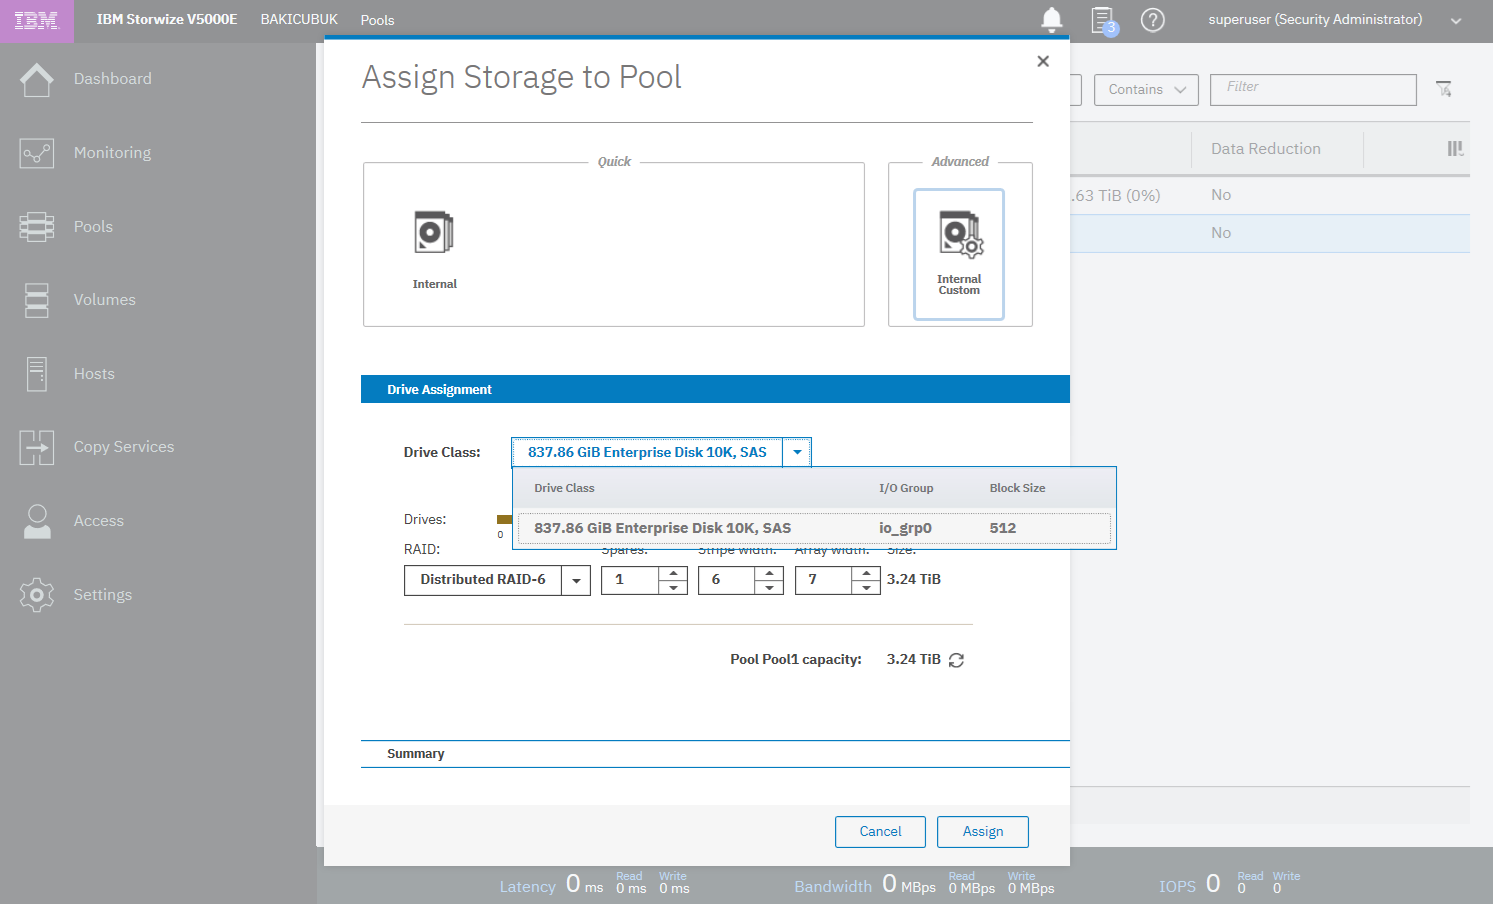
Task: Click the Assign button
Action: 983,832
